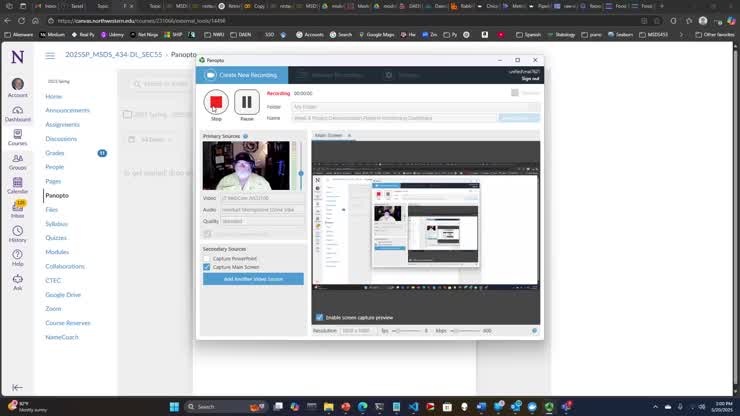740x416 pixels.
Task: Open the Audio source dropdown
Action: coord(262,210)
